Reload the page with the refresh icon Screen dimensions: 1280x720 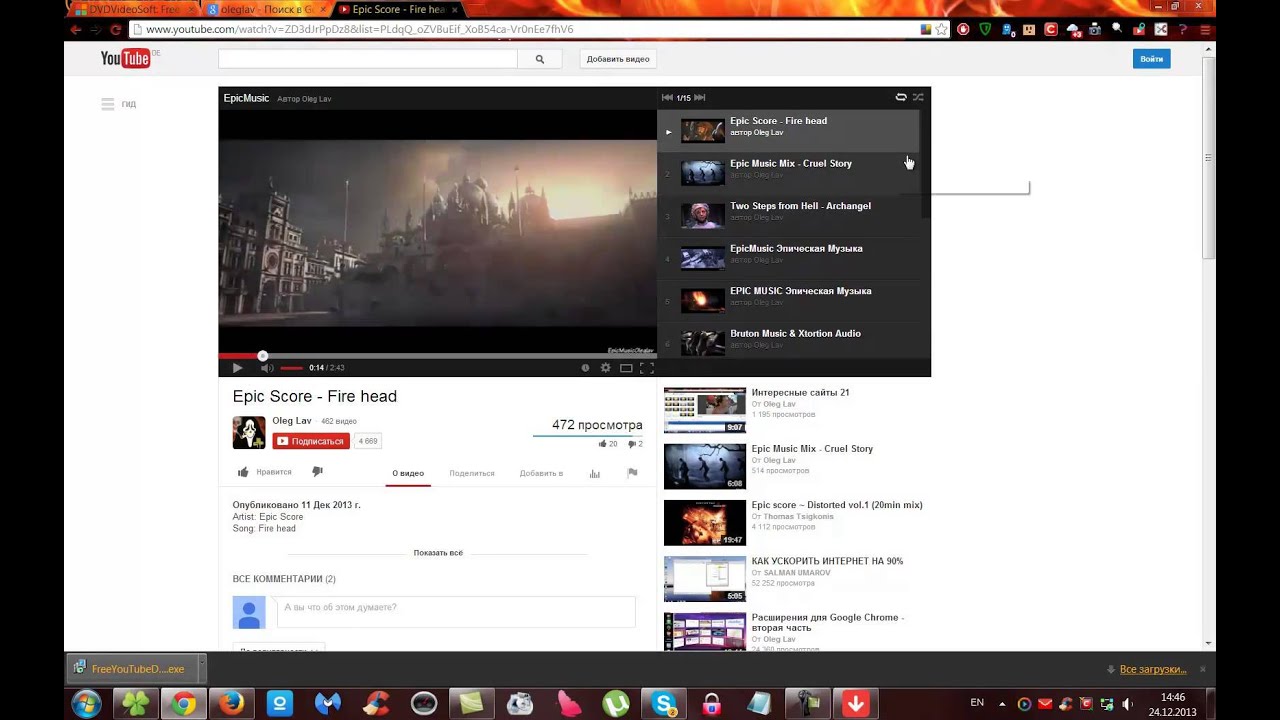coord(115,30)
